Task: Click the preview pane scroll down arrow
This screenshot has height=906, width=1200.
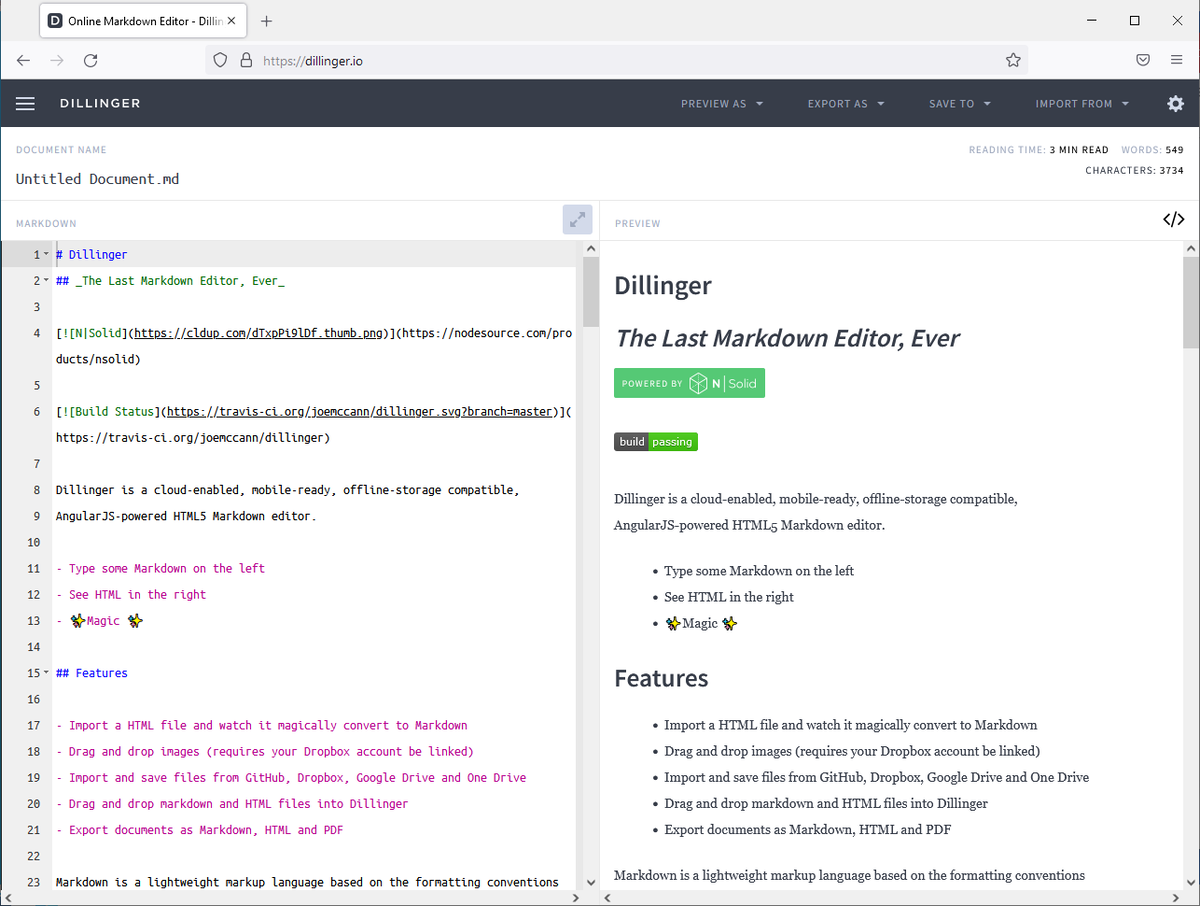Action: [1191, 883]
